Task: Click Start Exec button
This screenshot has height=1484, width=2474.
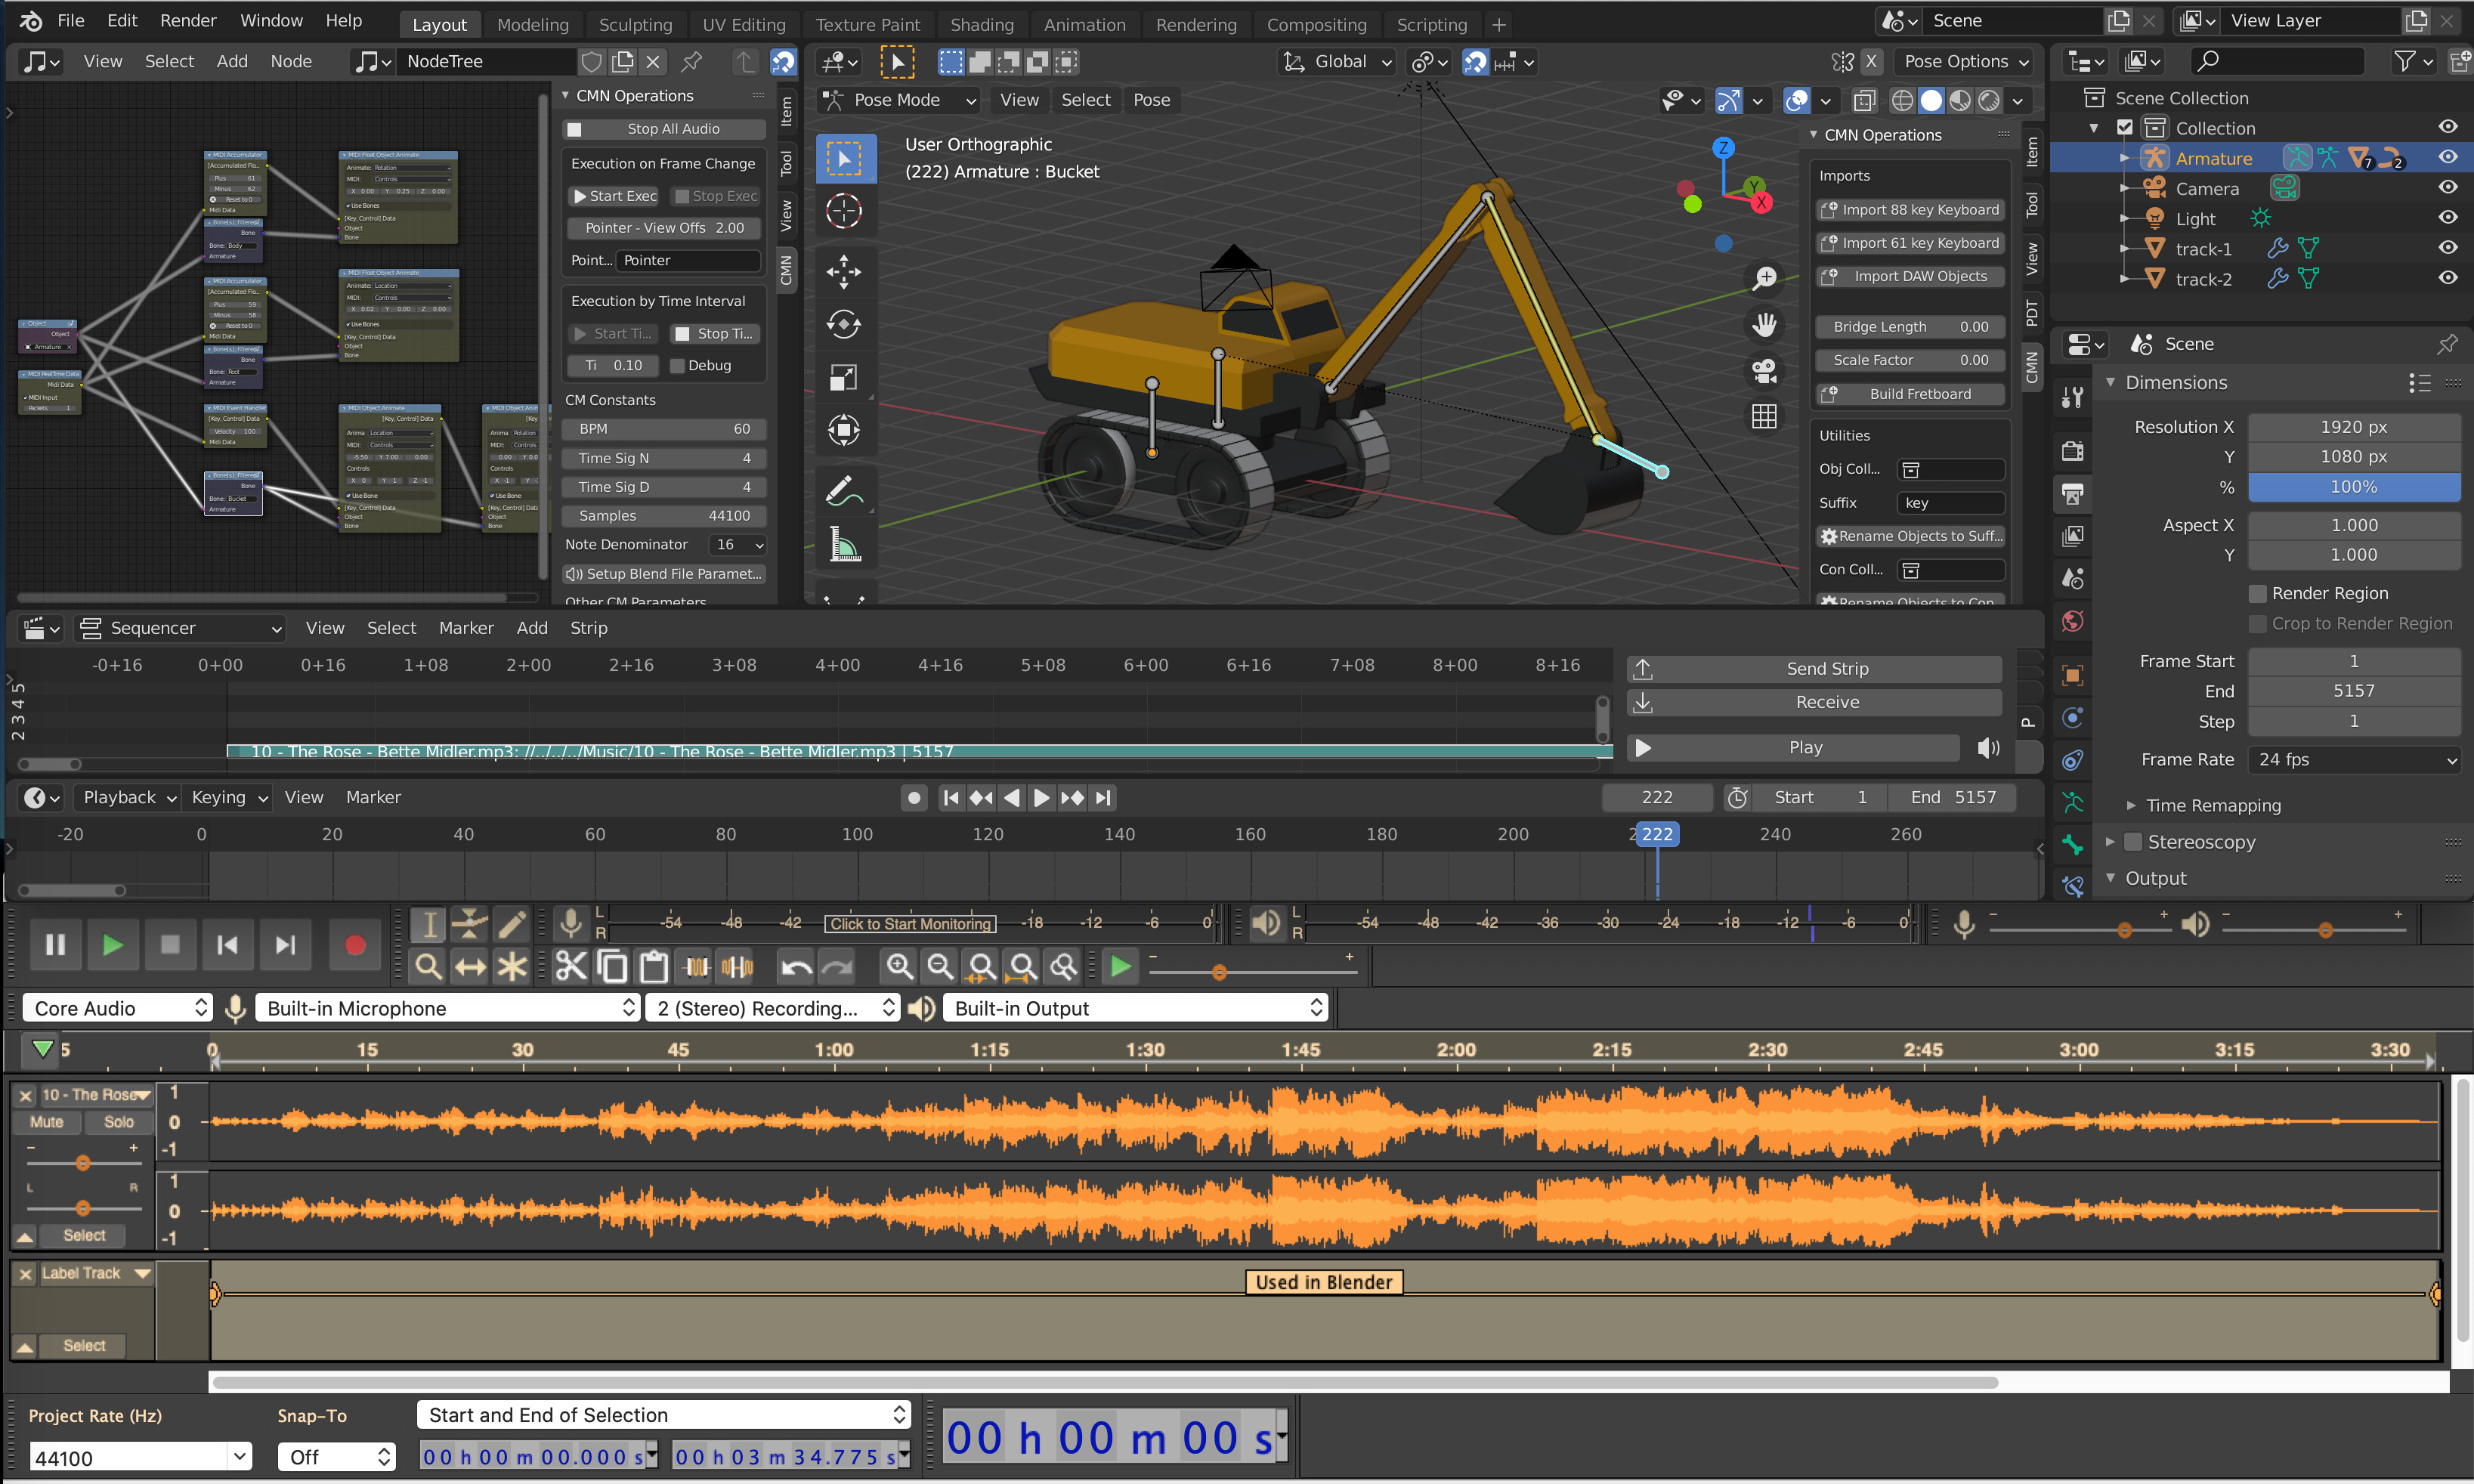Action: 614,197
